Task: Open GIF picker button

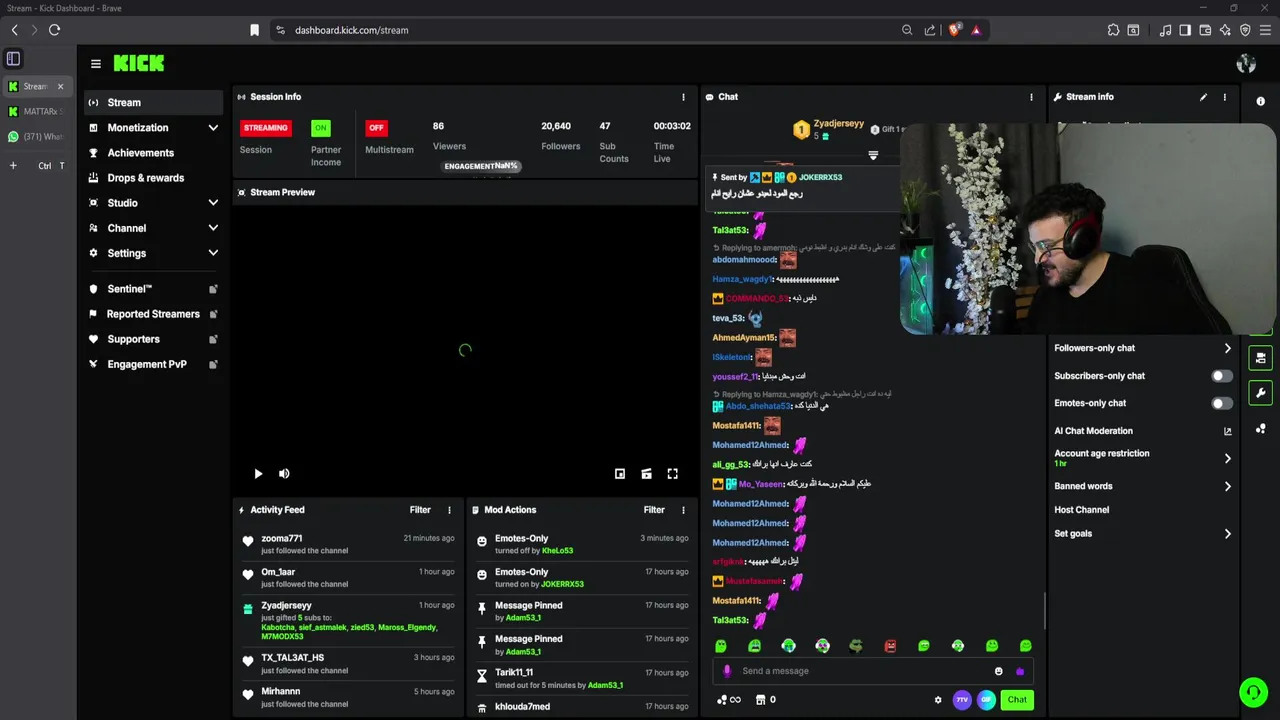Action: pyautogui.click(x=986, y=700)
